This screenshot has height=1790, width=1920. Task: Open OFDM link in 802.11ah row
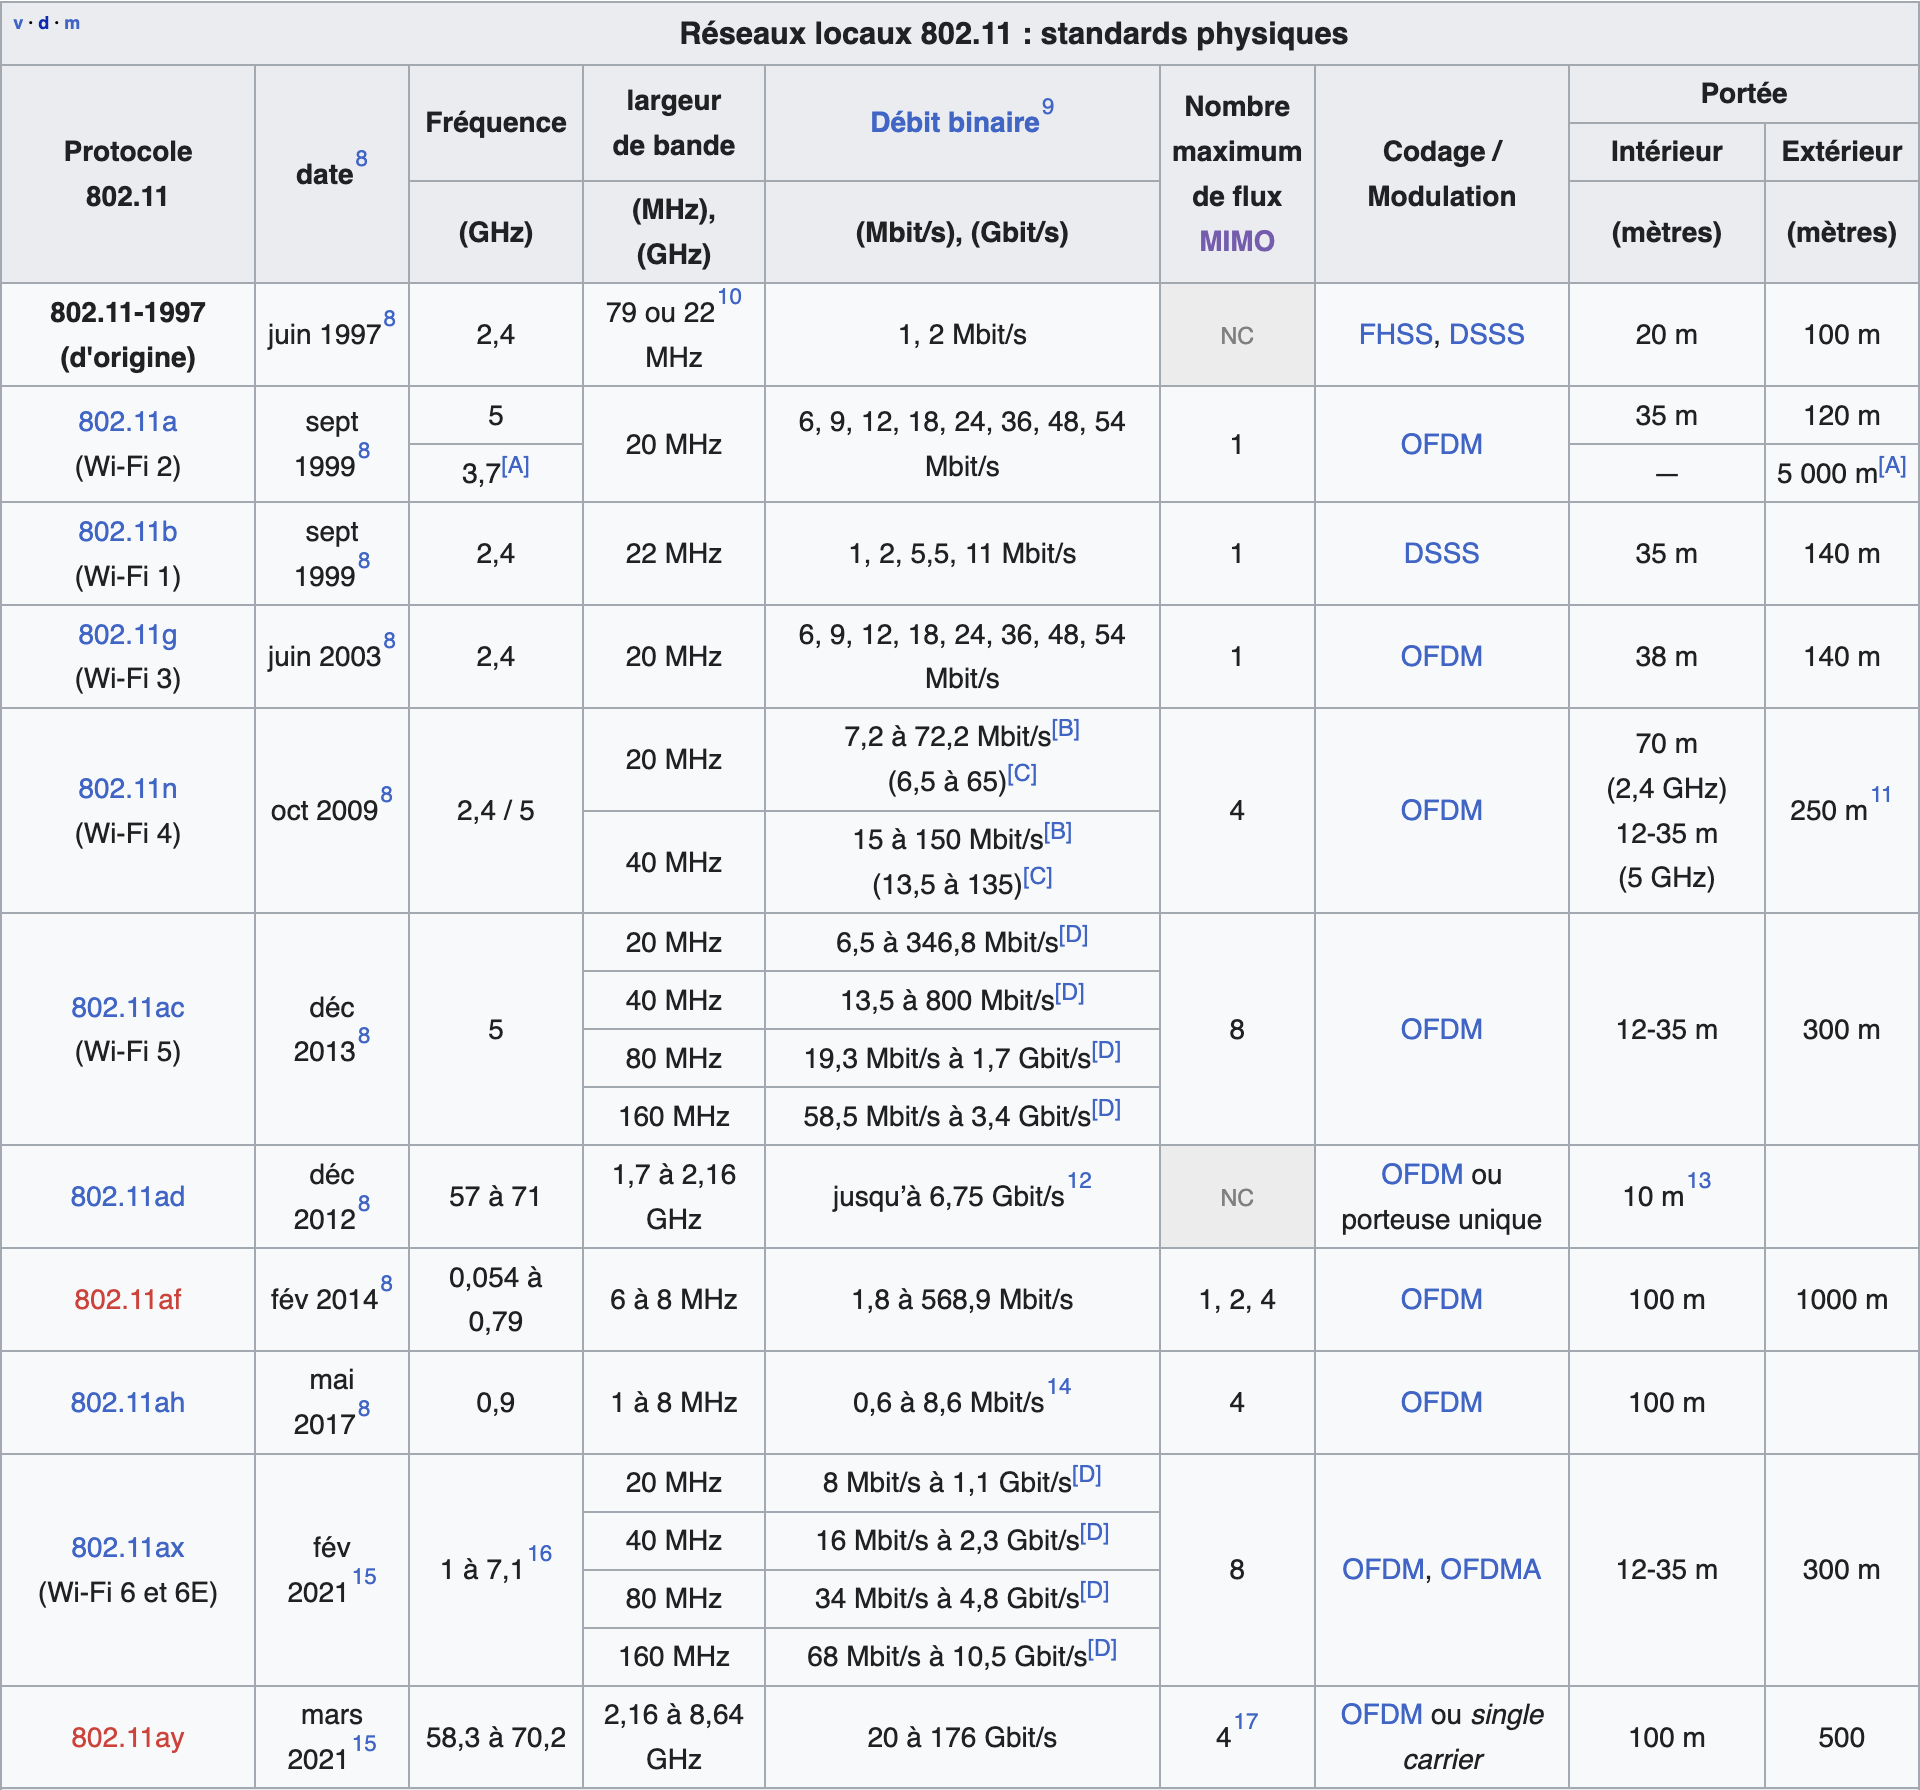coord(1441,1402)
